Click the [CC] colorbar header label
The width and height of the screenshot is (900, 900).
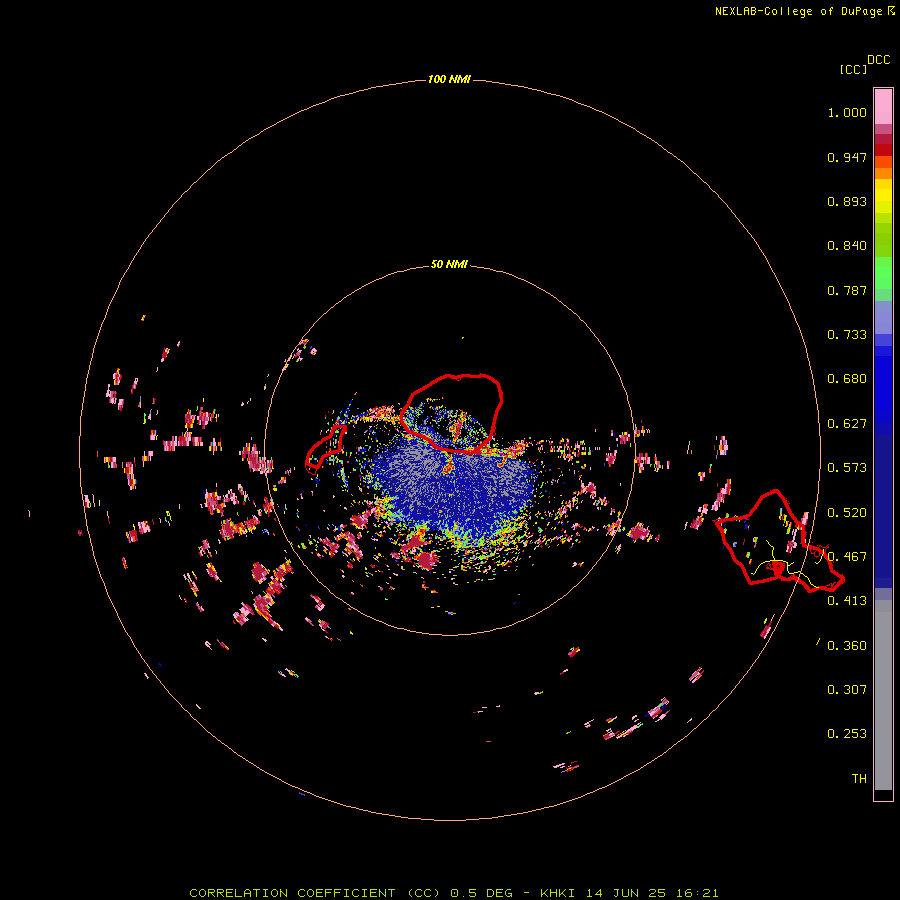coord(853,69)
